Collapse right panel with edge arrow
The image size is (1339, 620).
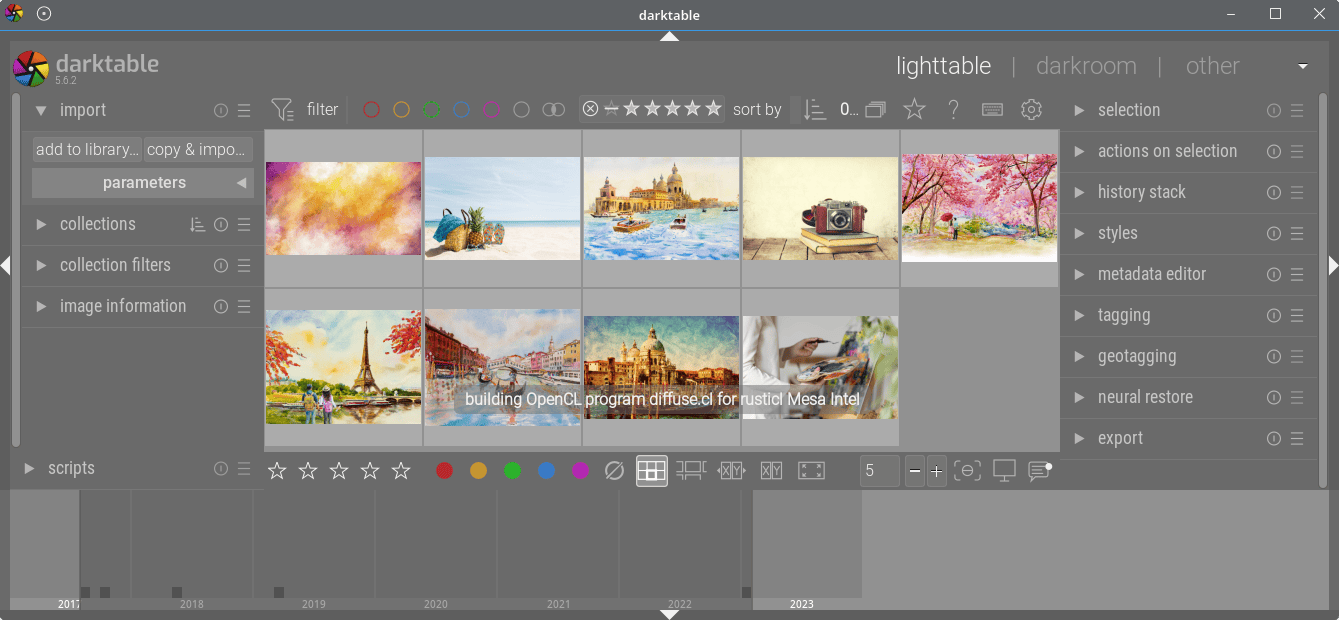1333,266
